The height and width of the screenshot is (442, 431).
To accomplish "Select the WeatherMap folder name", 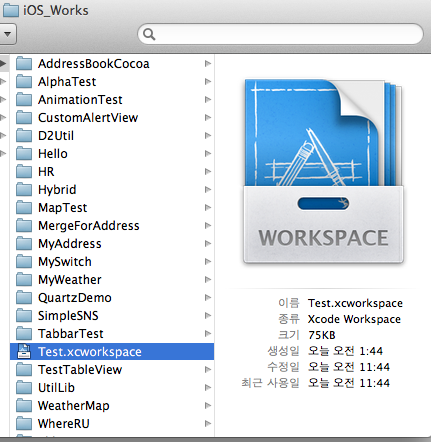I will [x=74, y=406].
